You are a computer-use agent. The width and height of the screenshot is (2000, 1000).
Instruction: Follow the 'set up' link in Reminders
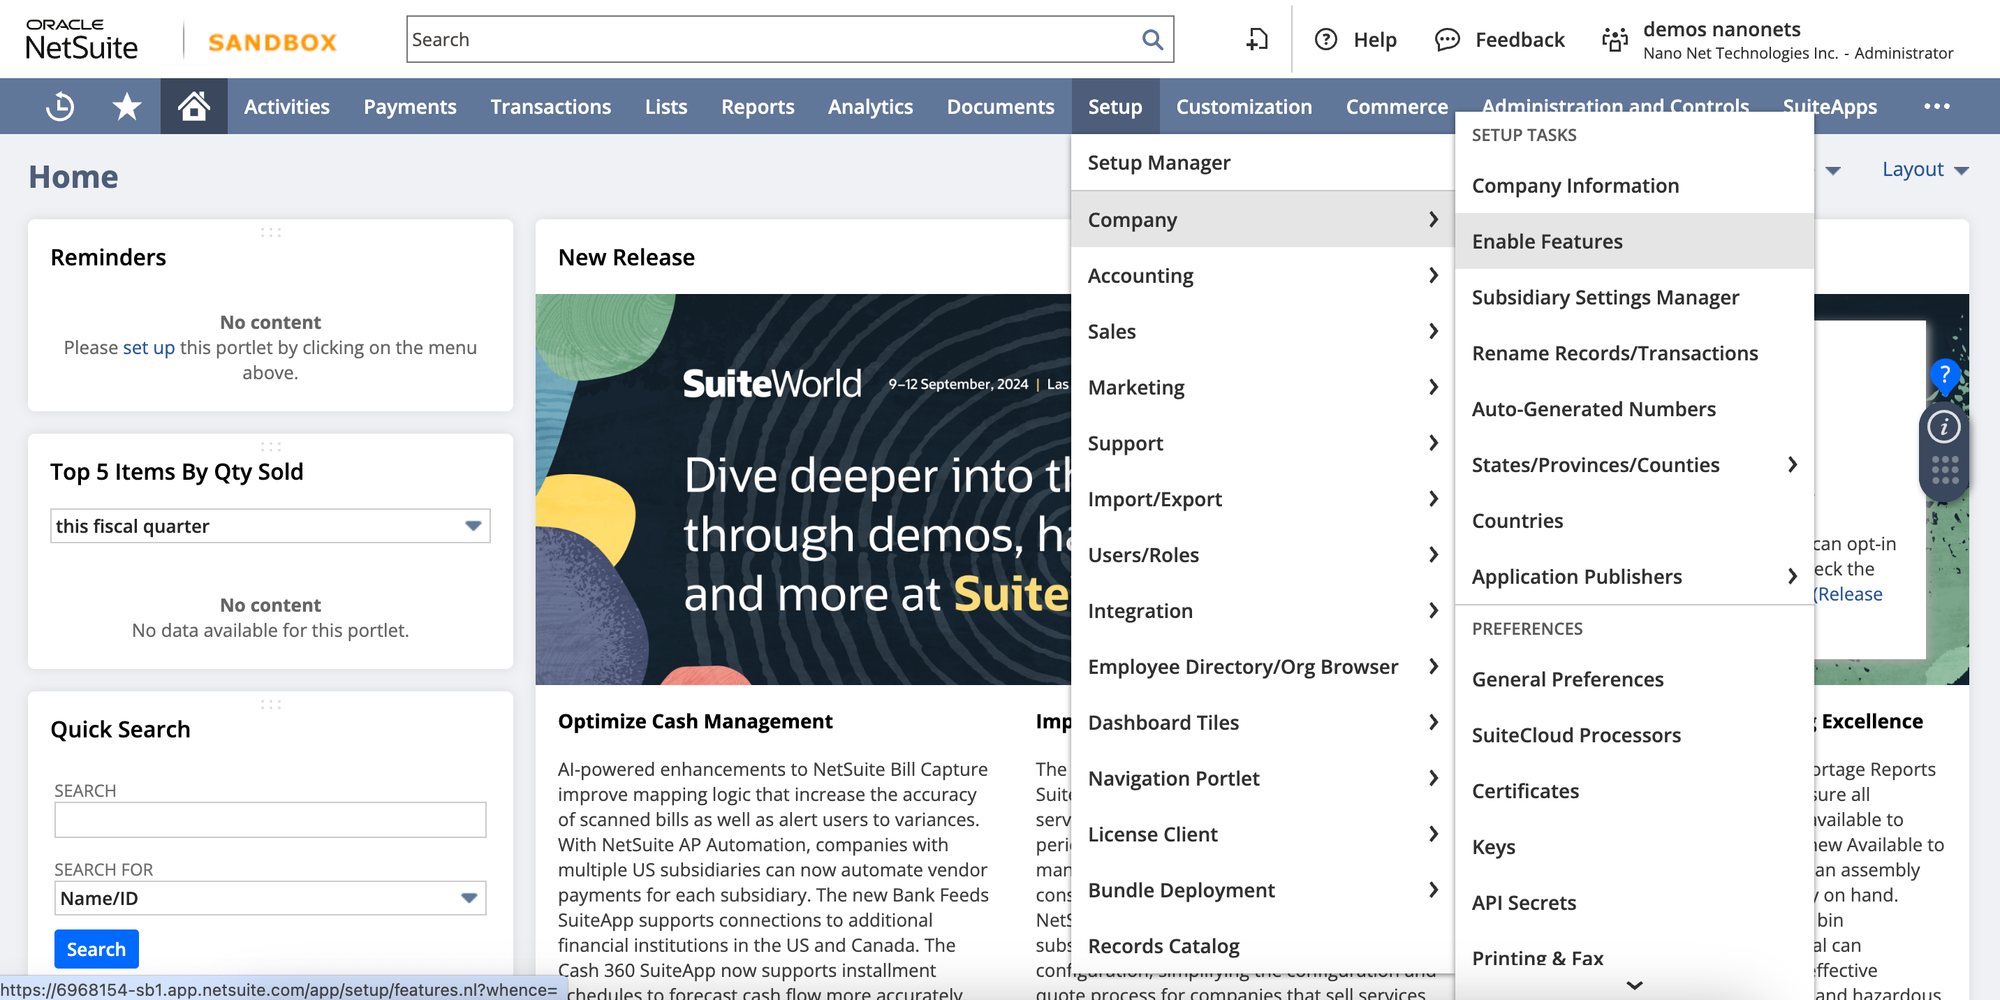[148, 348]
